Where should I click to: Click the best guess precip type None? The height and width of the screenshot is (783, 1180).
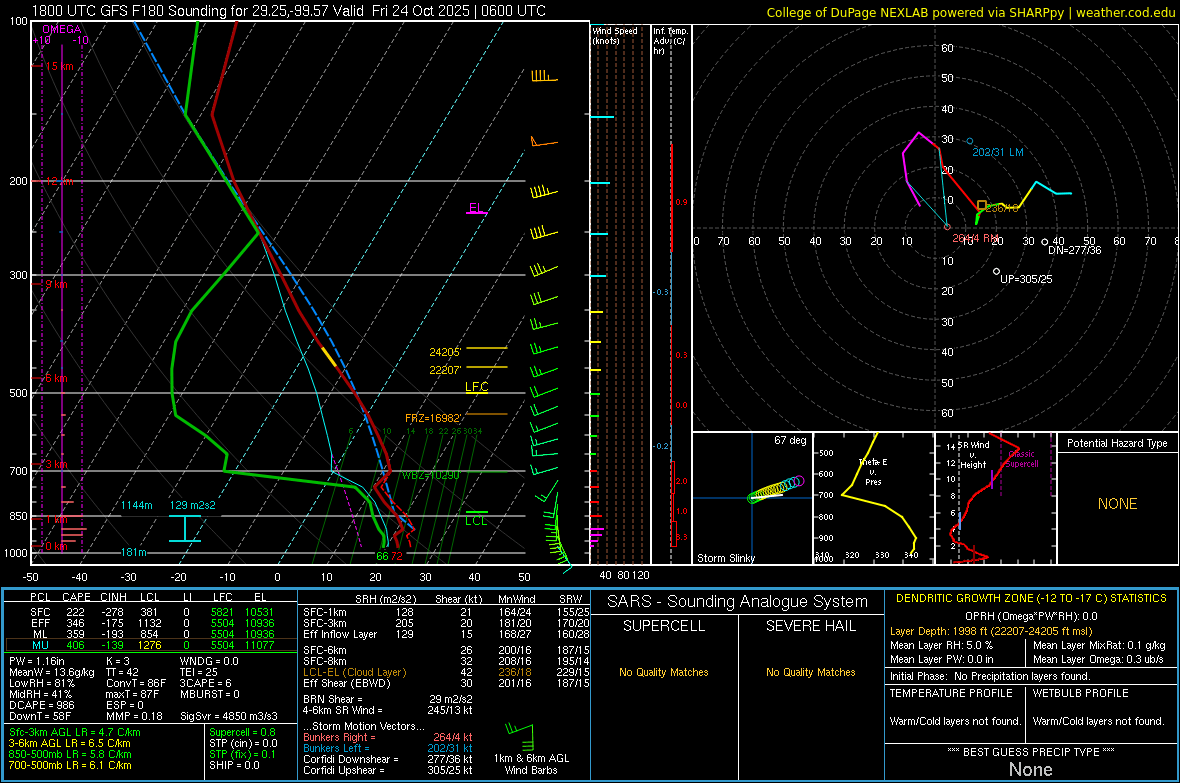(x=1031, y=769)
